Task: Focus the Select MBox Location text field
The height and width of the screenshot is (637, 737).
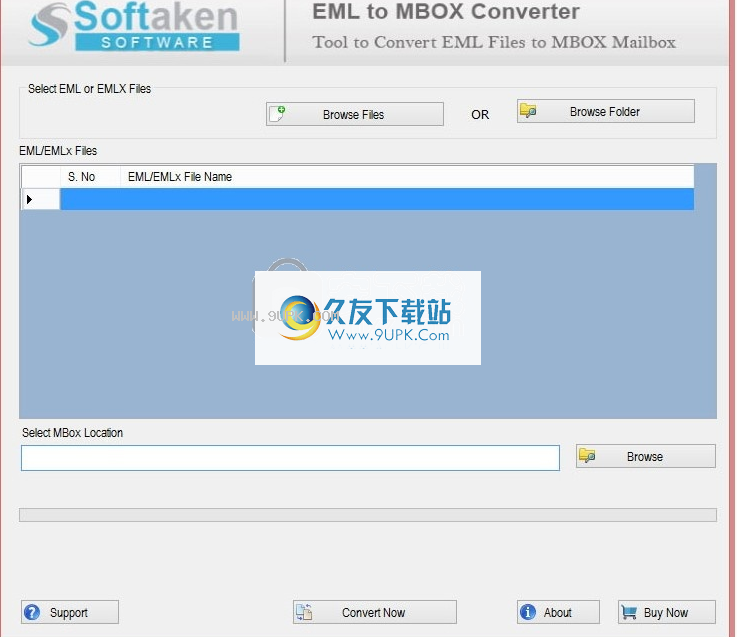Action: (290, 458)
